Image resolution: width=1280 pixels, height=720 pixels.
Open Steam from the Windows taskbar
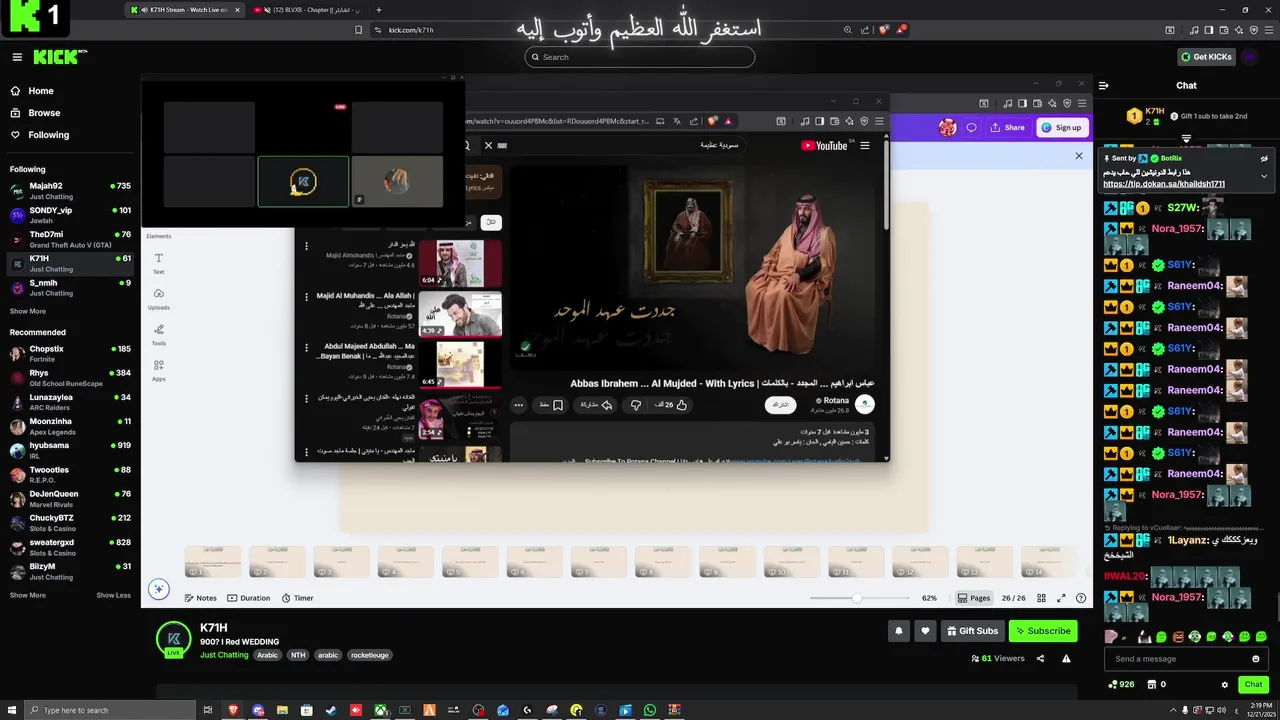click(331, 710)
